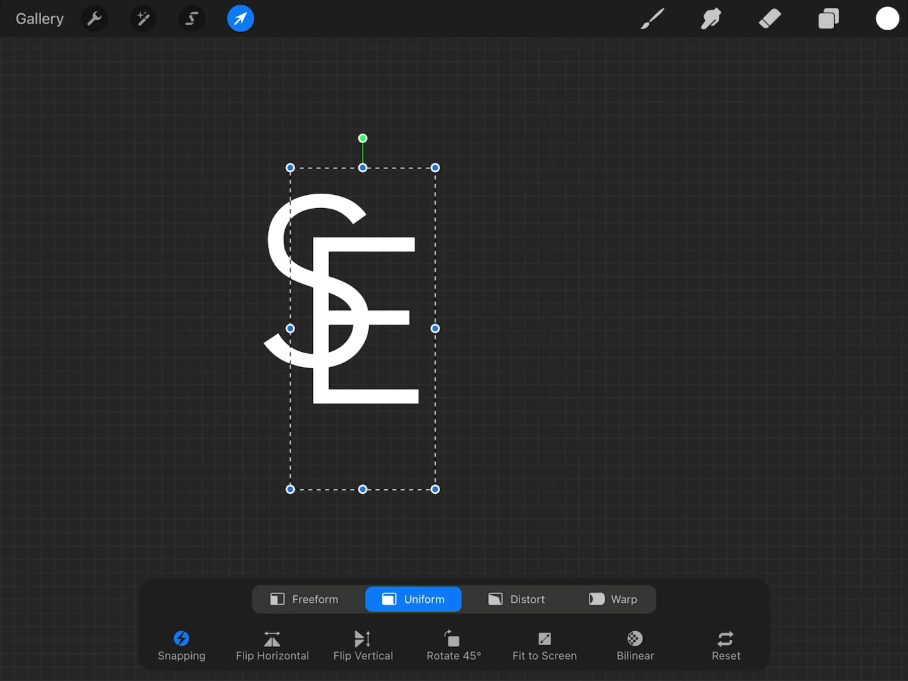Select the Uniform transform mode

[x=413, y=599]
